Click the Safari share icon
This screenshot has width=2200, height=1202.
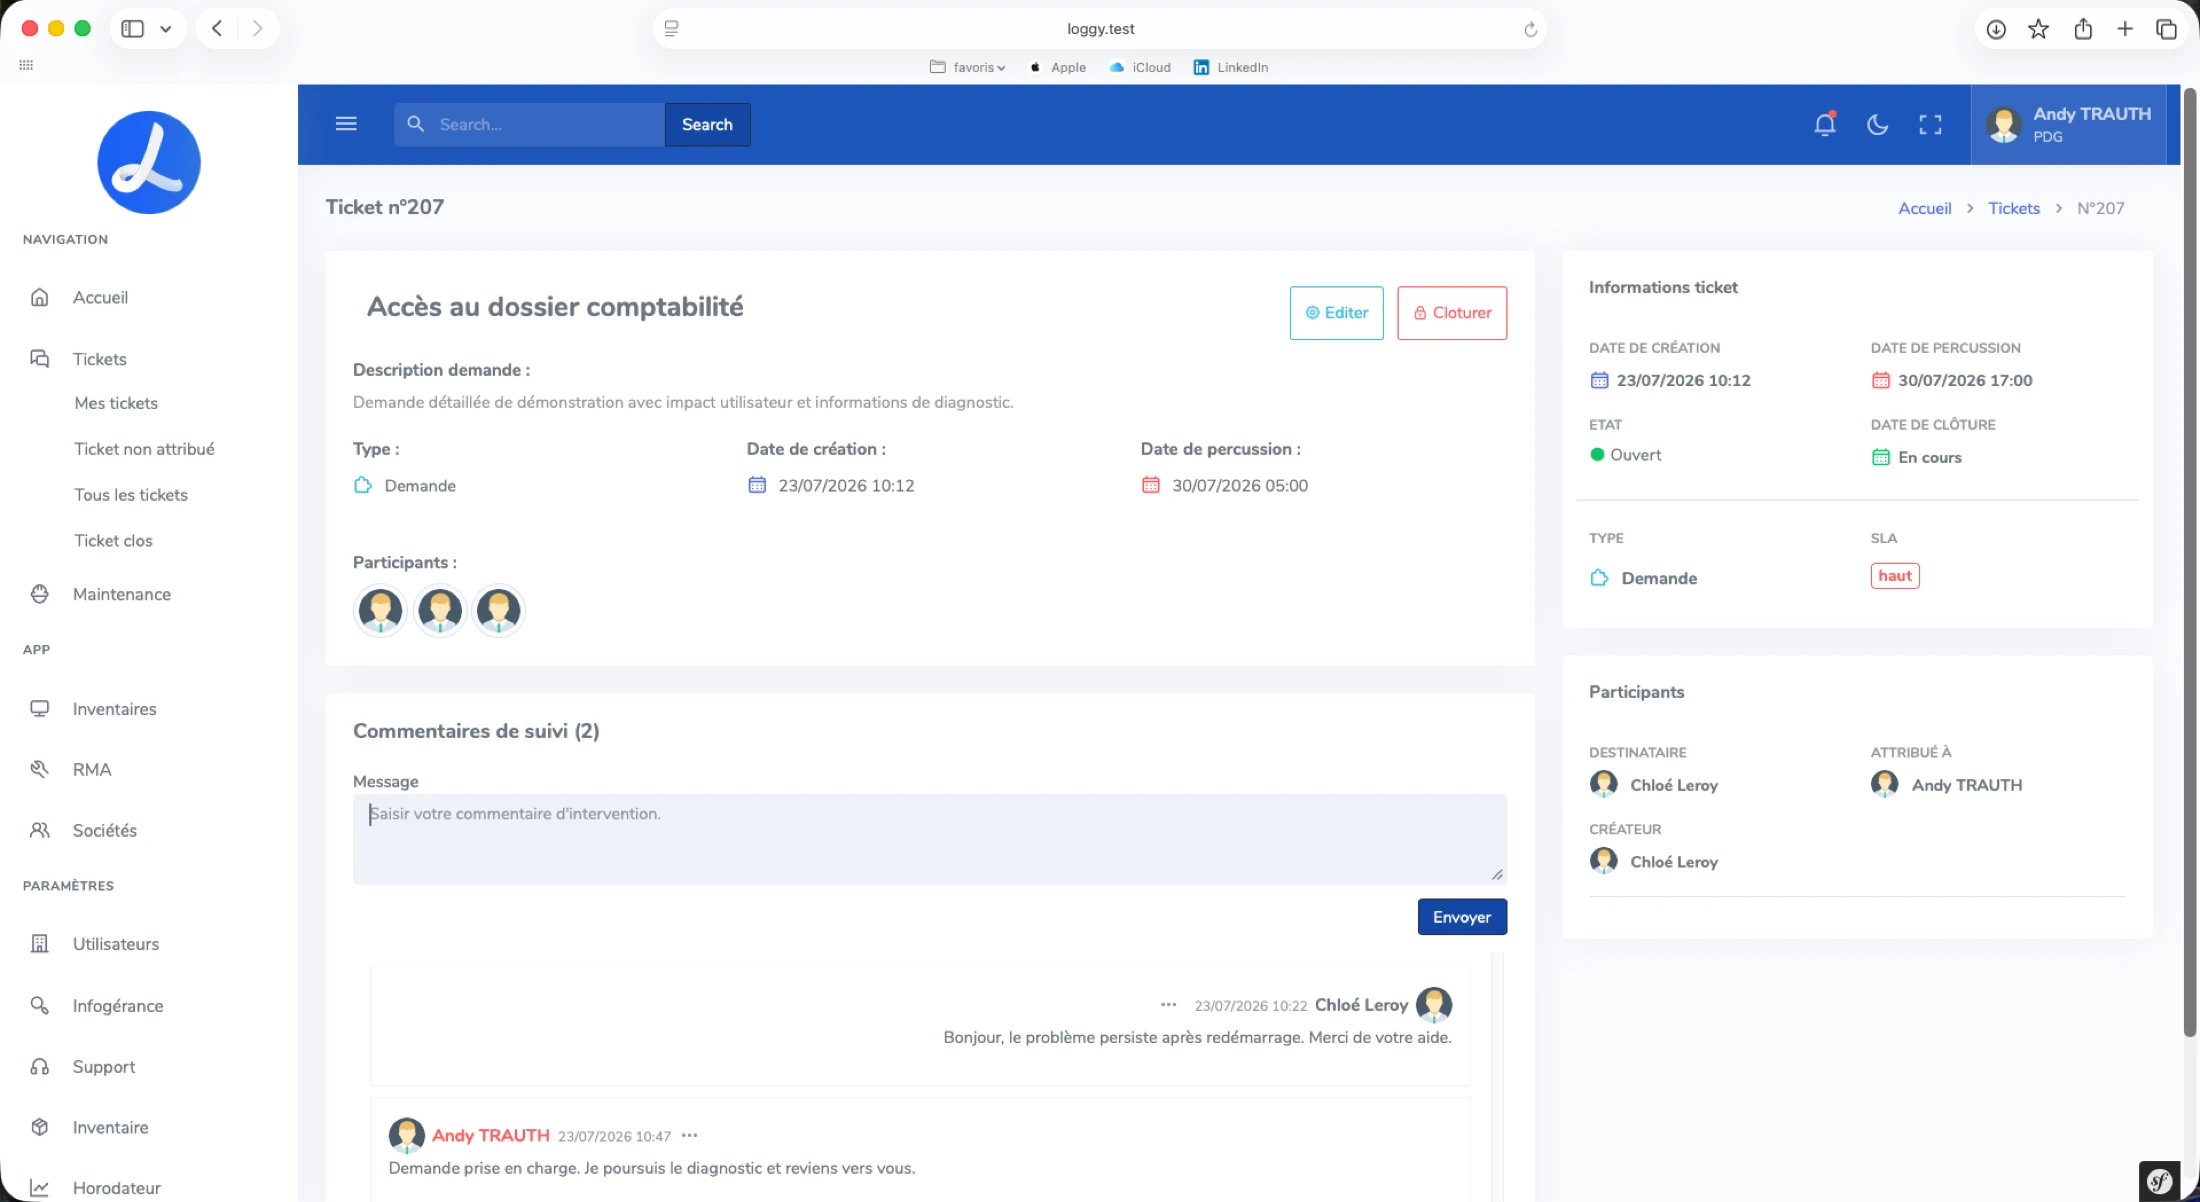[x=2083, y=29]
